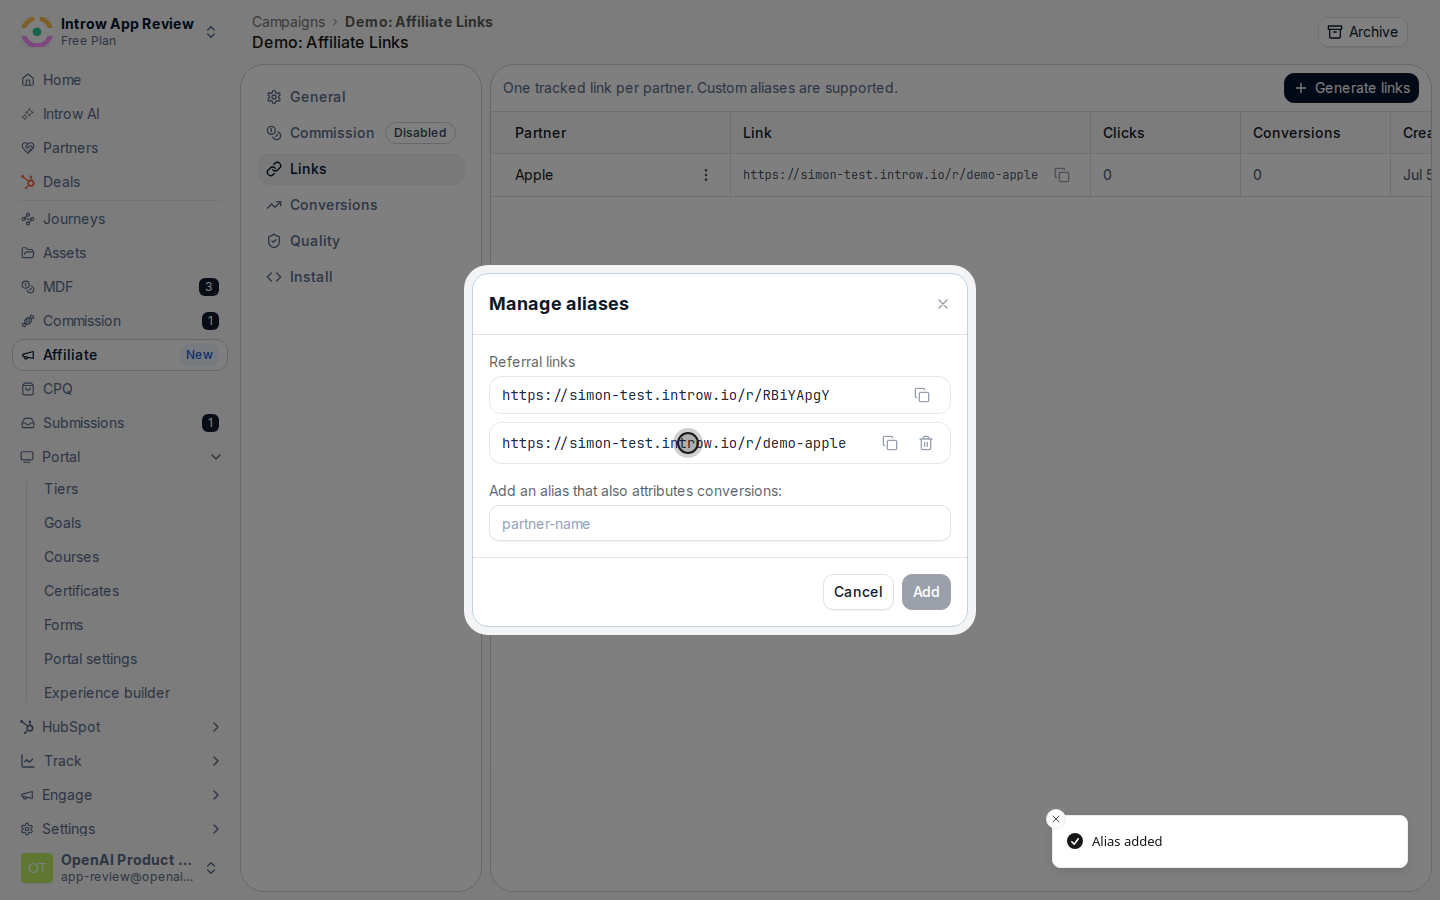The height and width of the screenshot is (900, 1440).
Task: Click the Disabled badge next to Commission
Action: click(420, 133)
